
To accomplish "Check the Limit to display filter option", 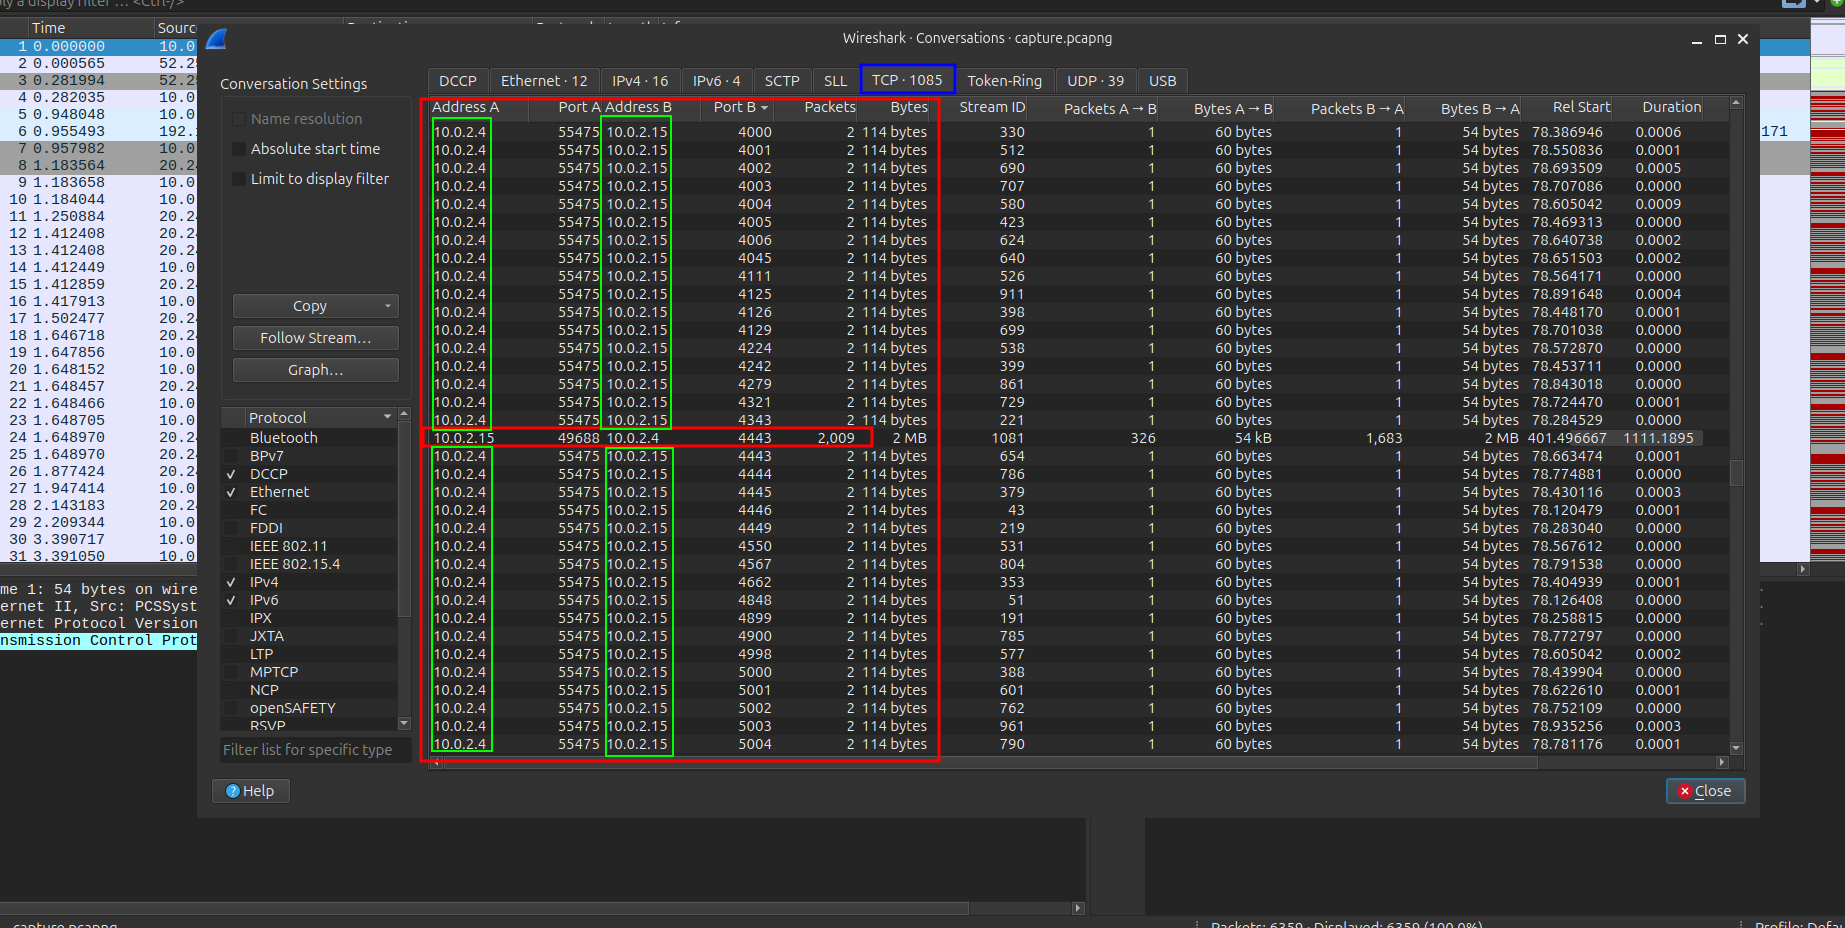I will [x=239, y=179].
